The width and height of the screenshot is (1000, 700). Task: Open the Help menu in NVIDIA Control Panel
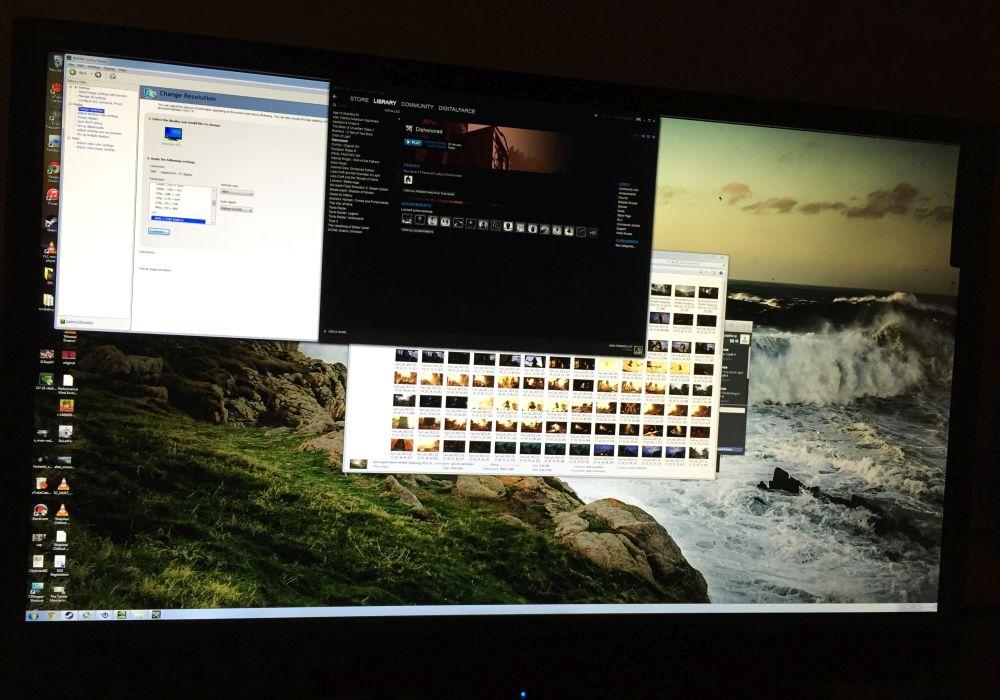point(122,69)
